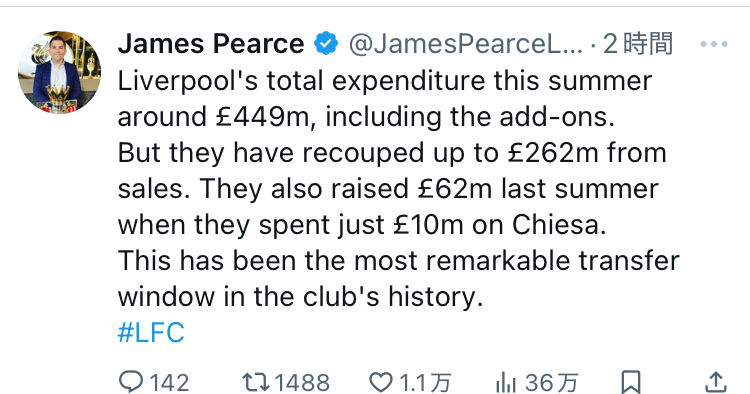This screenshot has height=394, width=750.
Task: Open the @JamesPearceL... handle link
Action: click(x=466, y=44)
